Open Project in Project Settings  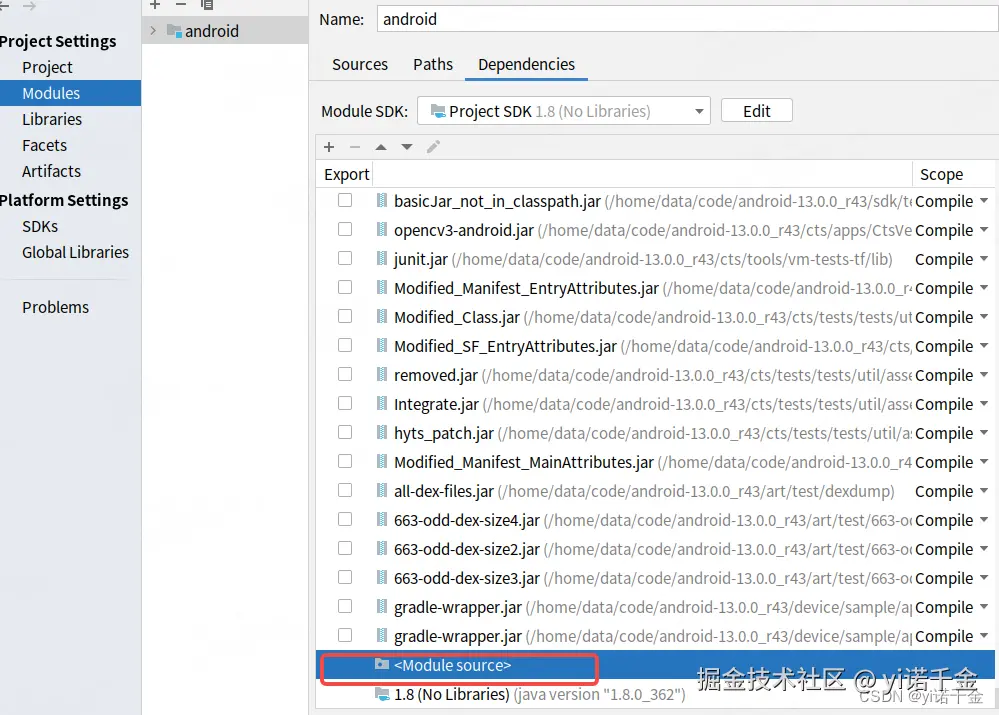pyautogui.click(x=47, y=67)
